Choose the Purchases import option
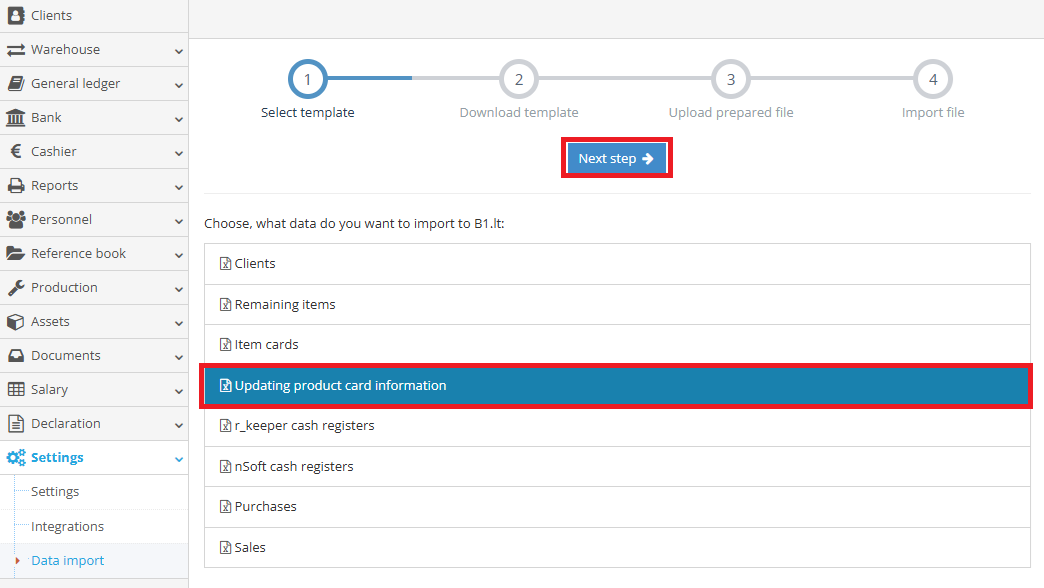 pos(265,506)
